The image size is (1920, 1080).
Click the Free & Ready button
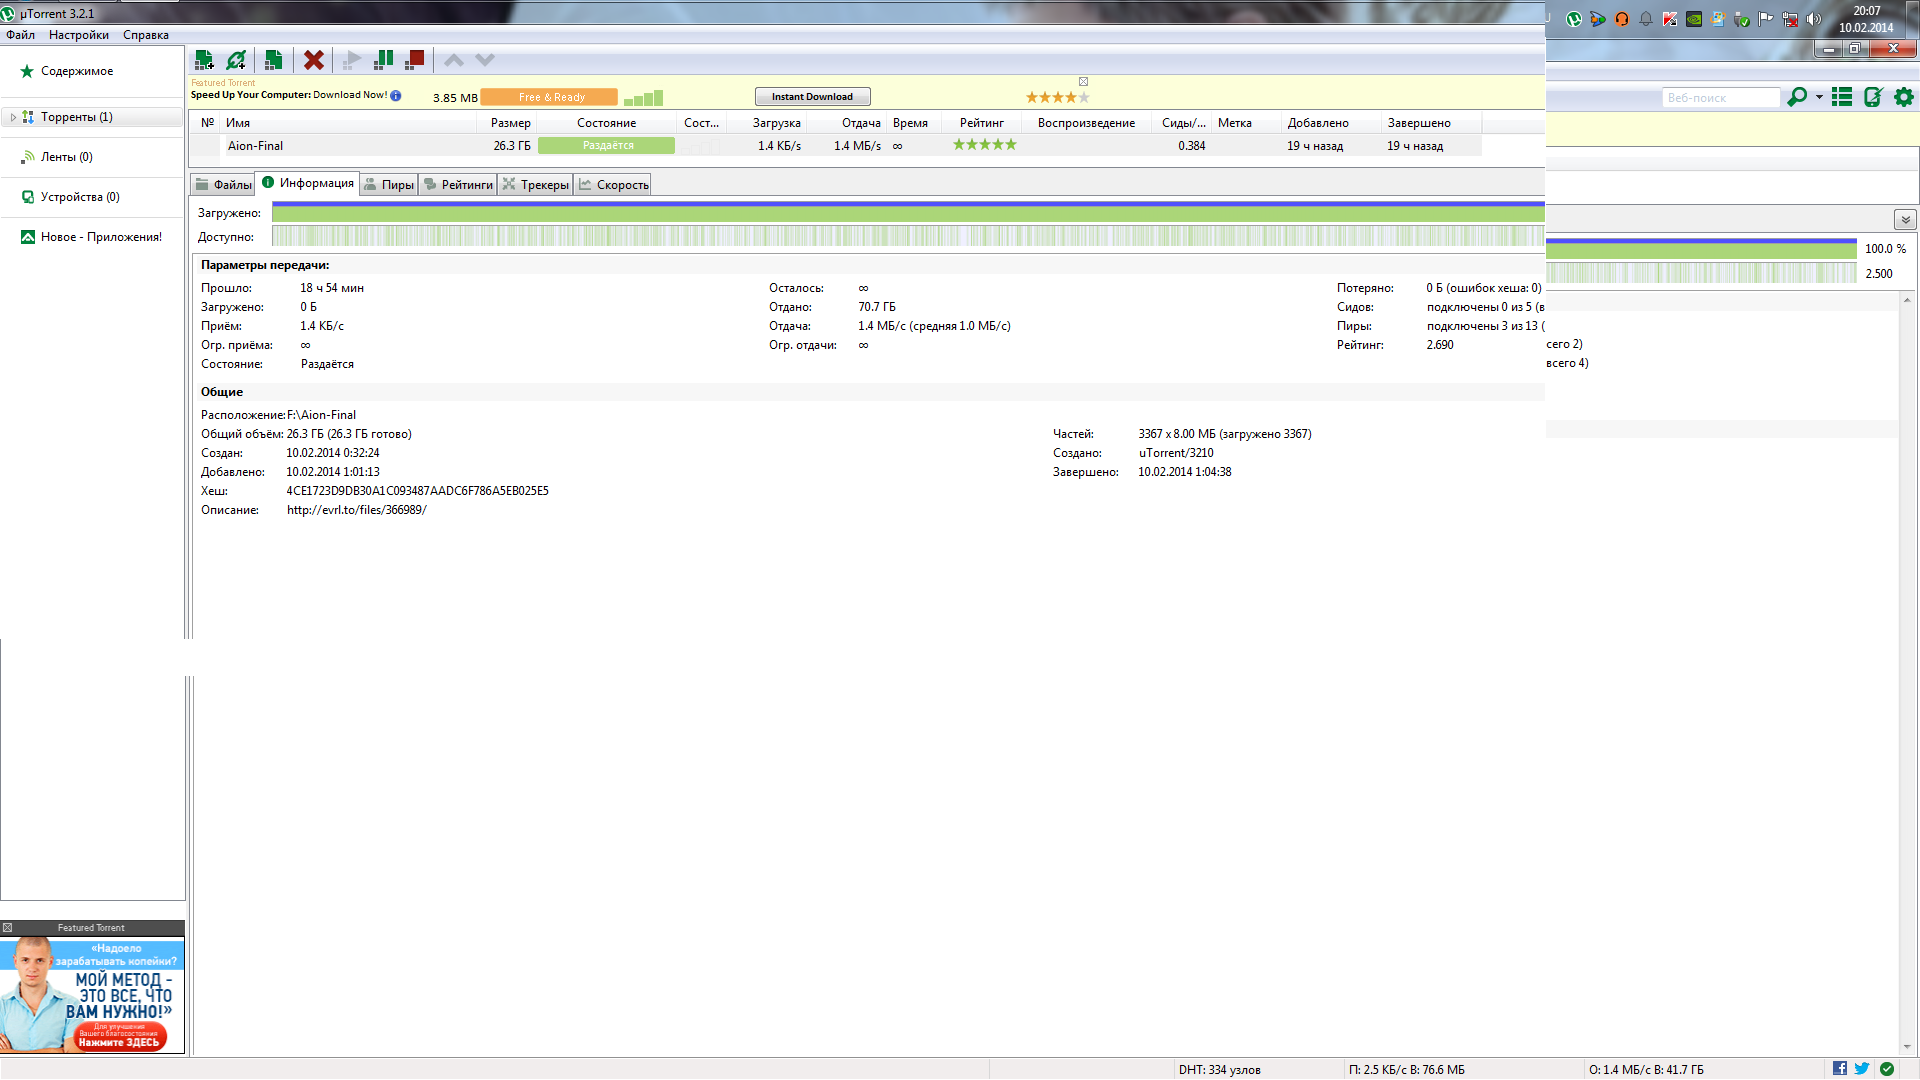click(549, 97)
